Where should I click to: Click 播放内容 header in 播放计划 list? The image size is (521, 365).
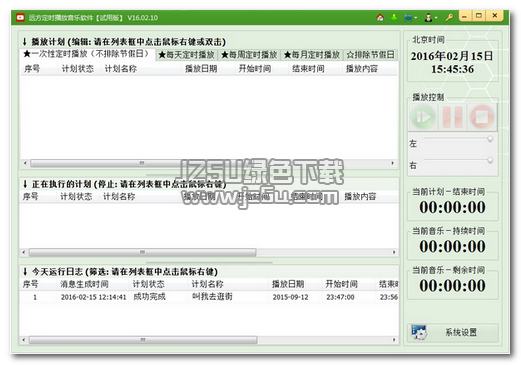[362, 69]
